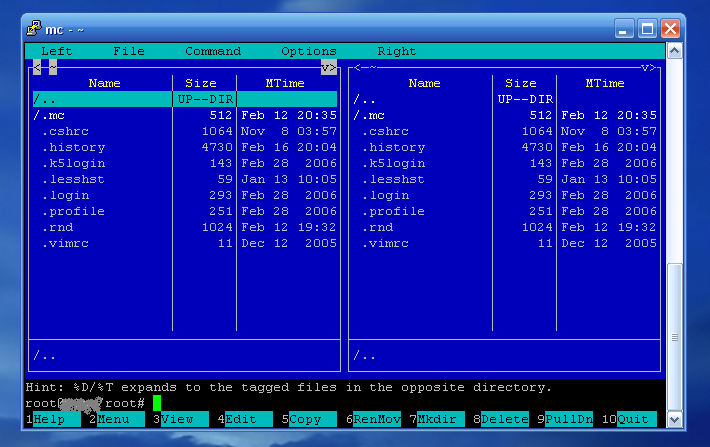Click the 8 Delete function key
The height and width of the screenshot is (447, 710).
click(x=501, y=419)
